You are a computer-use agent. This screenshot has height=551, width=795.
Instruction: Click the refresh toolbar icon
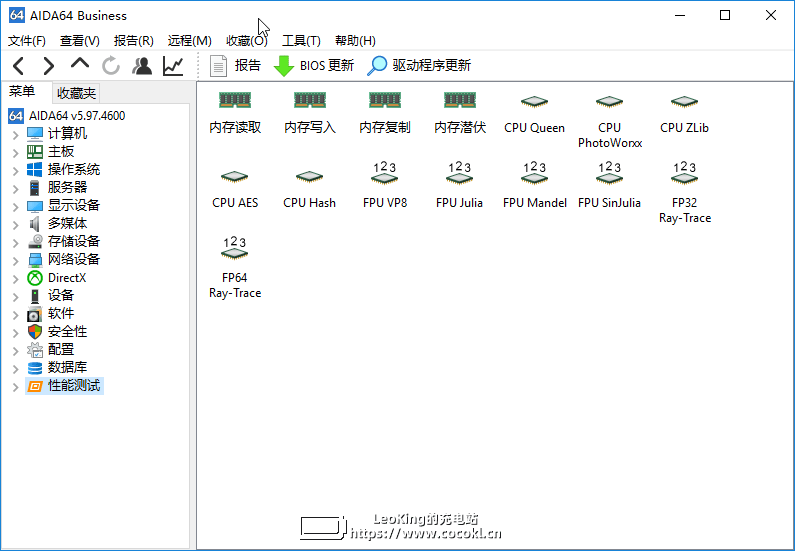(111, 66)
